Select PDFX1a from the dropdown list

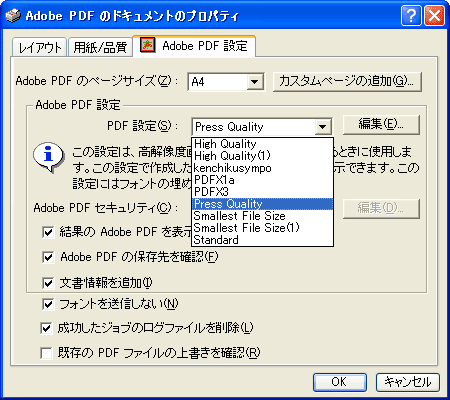pyautogui.click(x=214, y=180)
